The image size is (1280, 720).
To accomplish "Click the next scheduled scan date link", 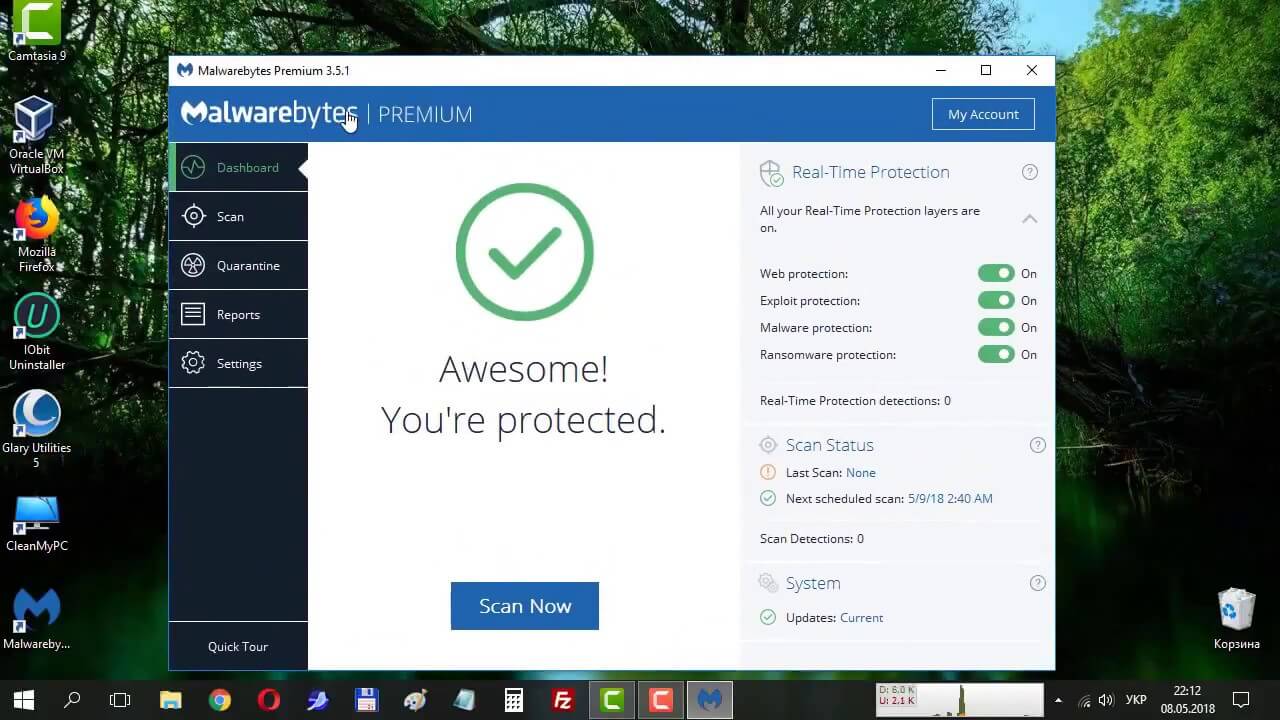I will [x=950, y=498].
